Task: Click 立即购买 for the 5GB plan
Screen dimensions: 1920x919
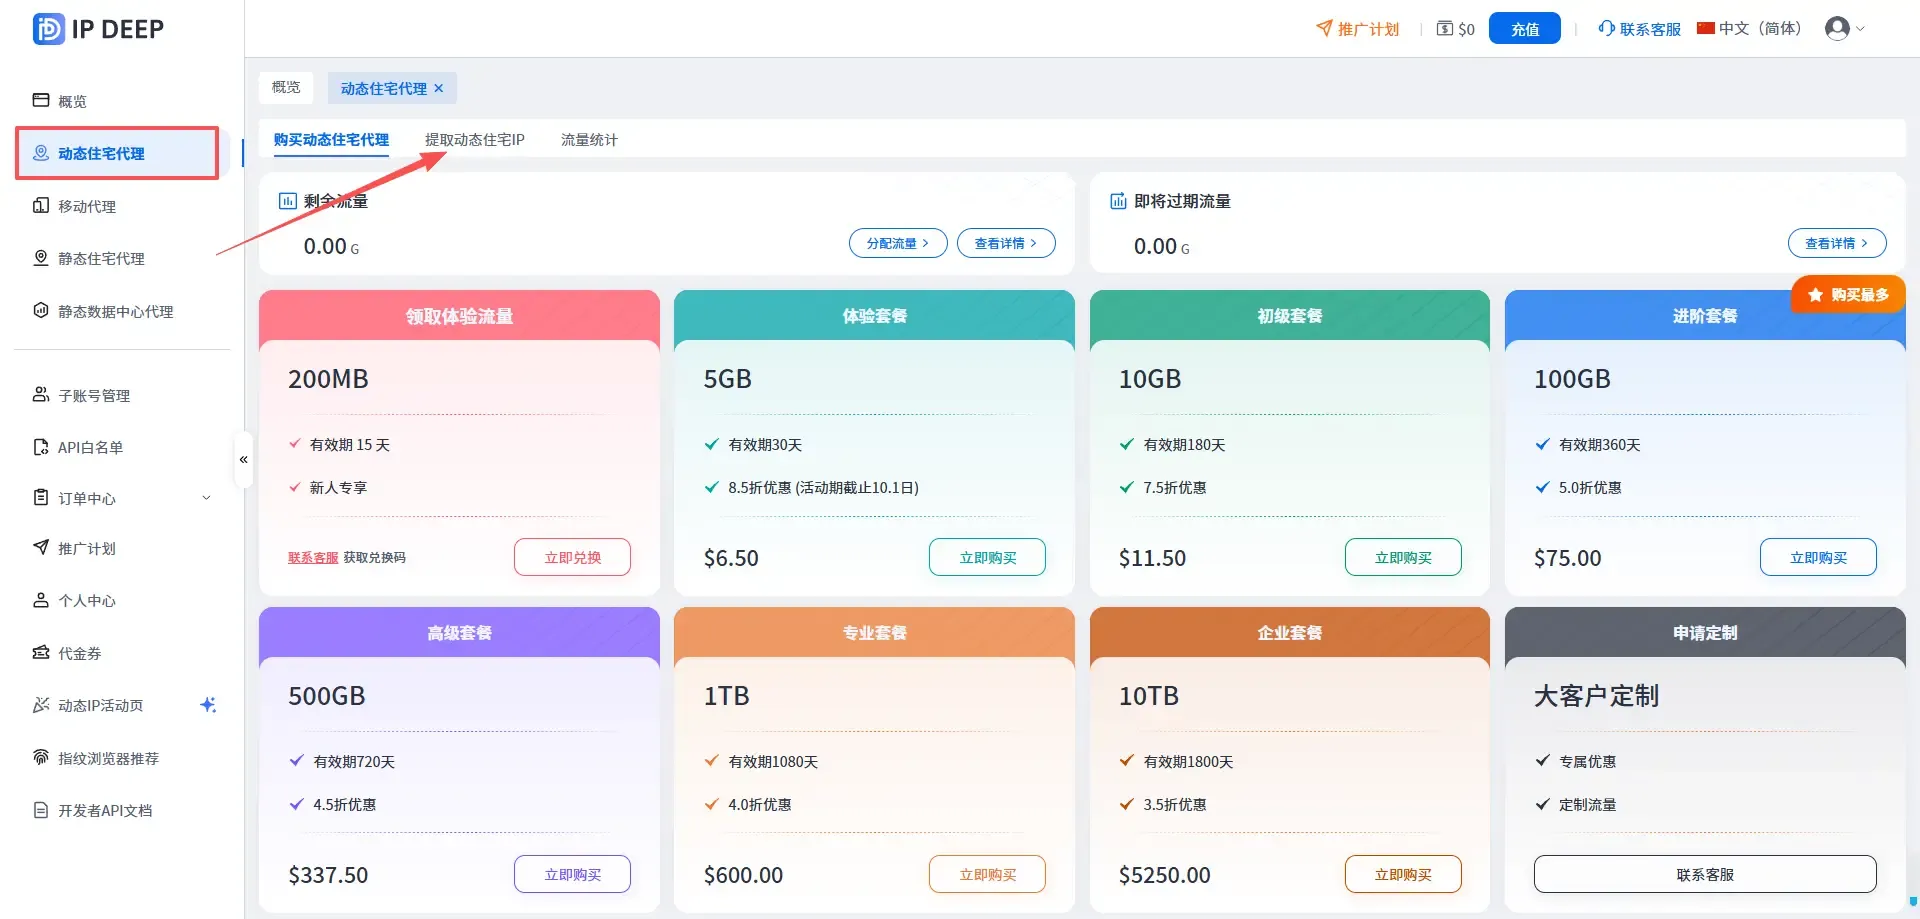Action: pos(987,557)
